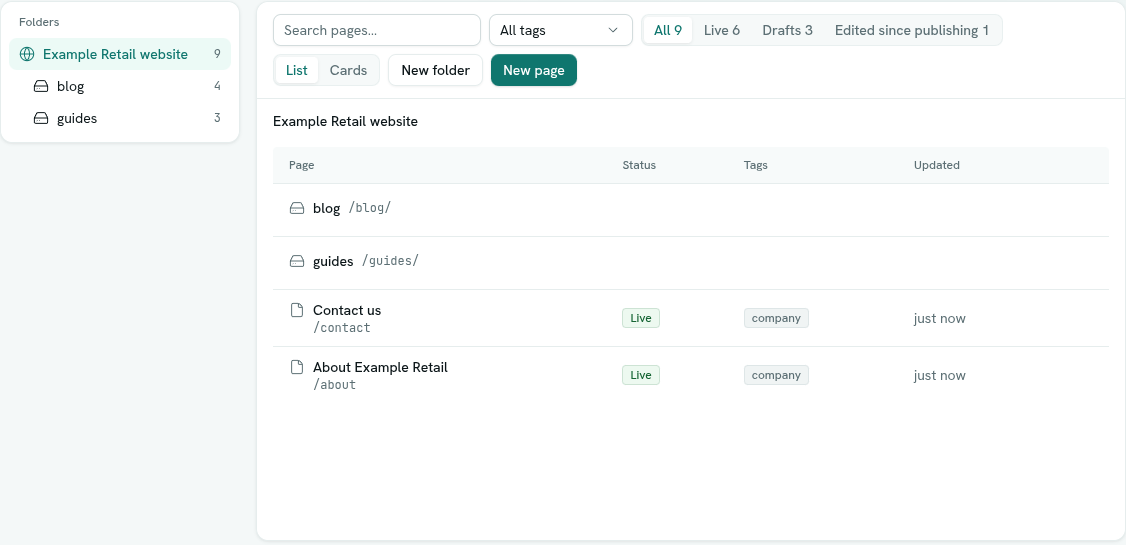
Task: Open the blog folder row in table
Action: tap(691, 210)
